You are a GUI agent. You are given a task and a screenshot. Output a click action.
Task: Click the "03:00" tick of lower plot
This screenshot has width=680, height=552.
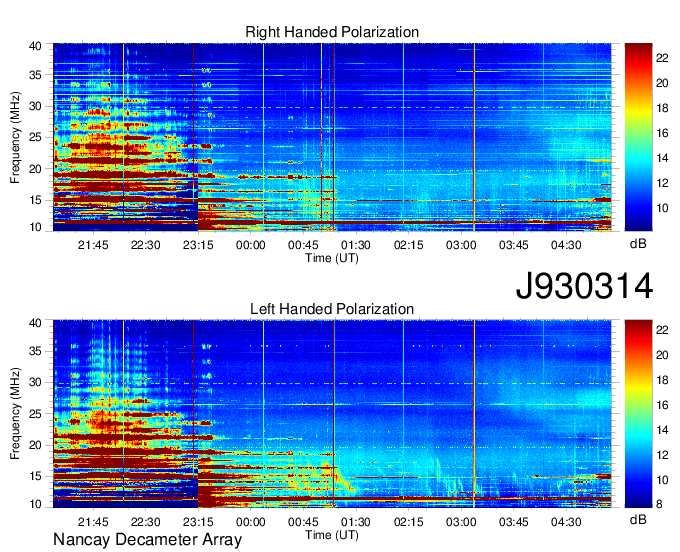(461, 522)
